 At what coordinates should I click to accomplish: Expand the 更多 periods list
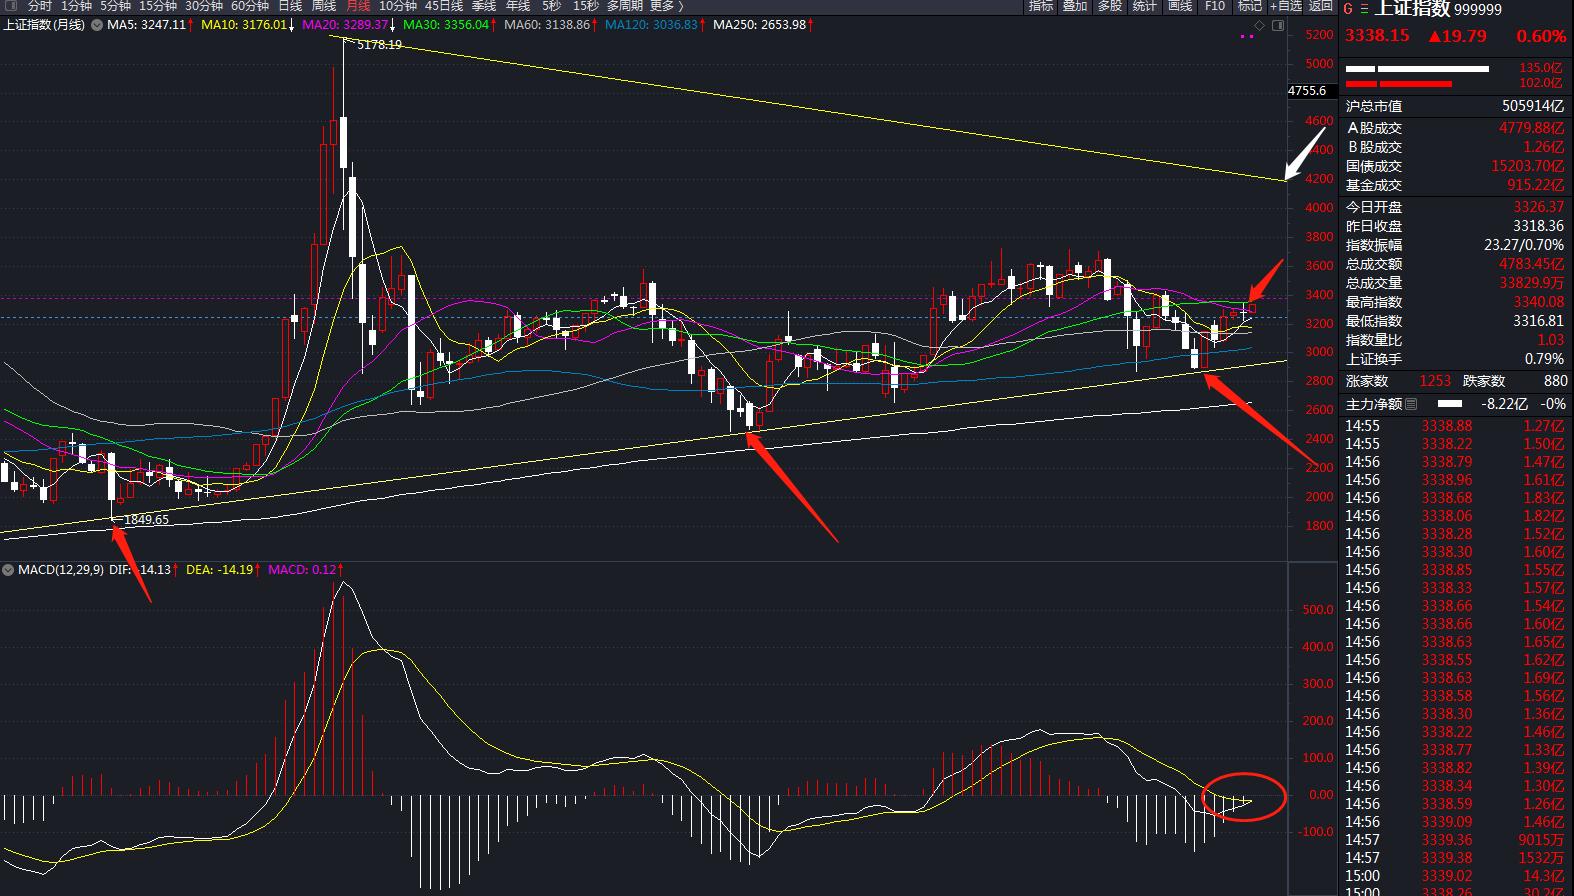tap(666, 6)
